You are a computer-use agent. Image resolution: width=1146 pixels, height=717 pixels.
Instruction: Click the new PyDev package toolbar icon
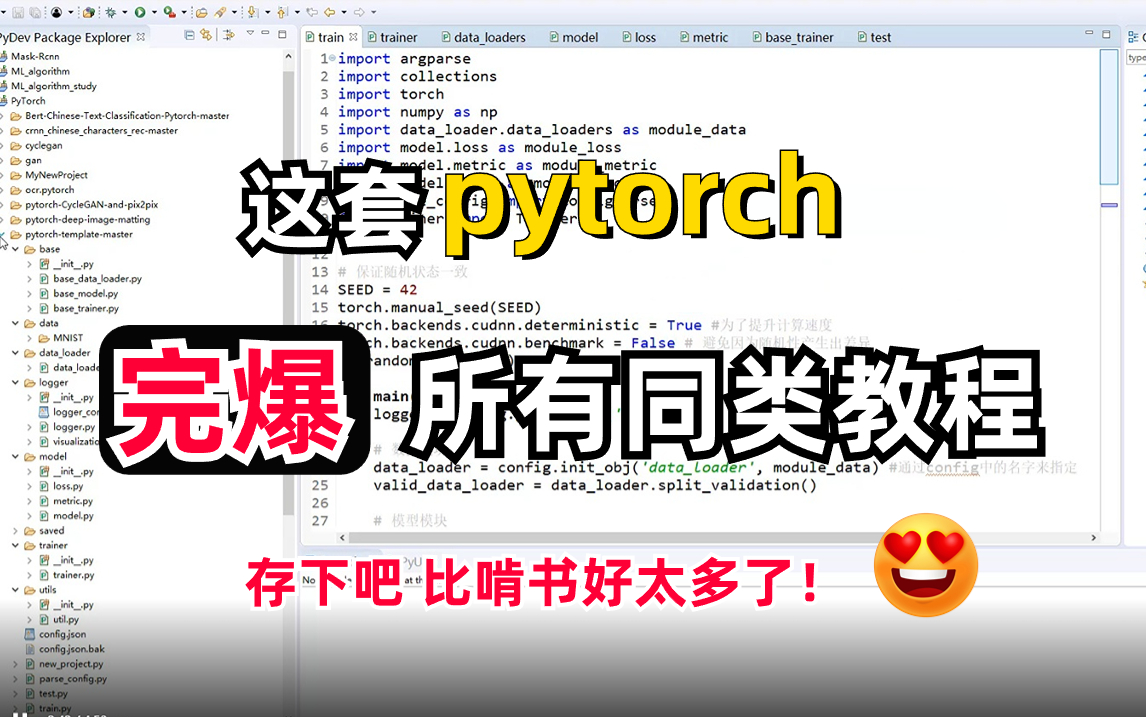pyautogui.click(x=88, y=12)
